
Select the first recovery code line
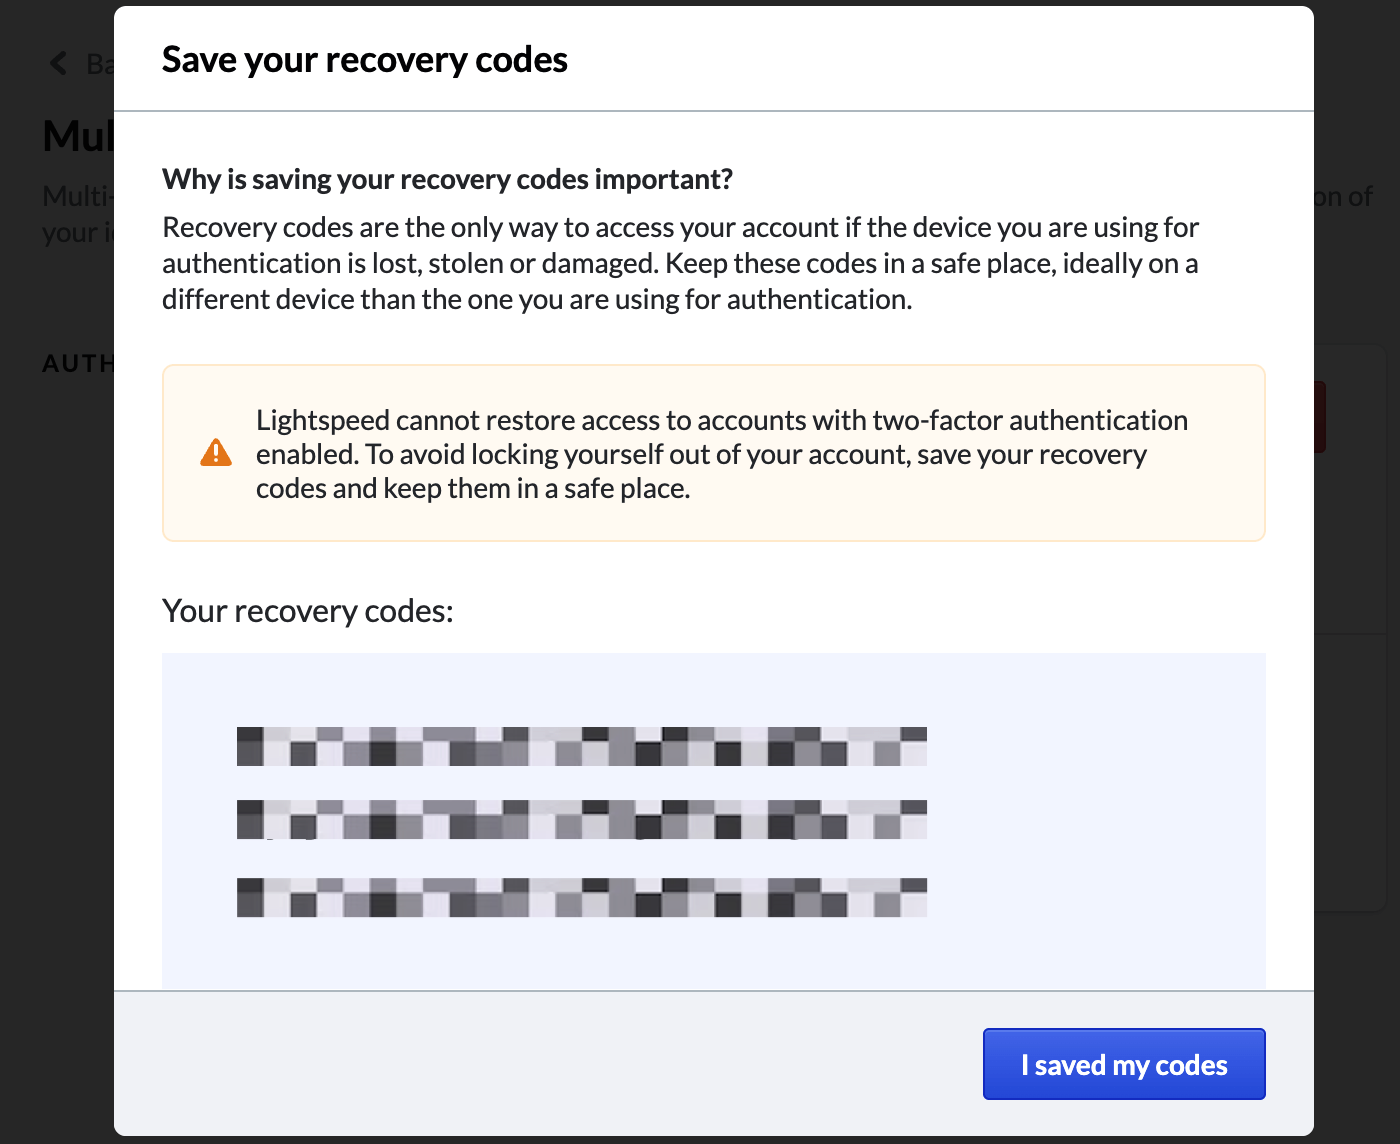point(581,746)
